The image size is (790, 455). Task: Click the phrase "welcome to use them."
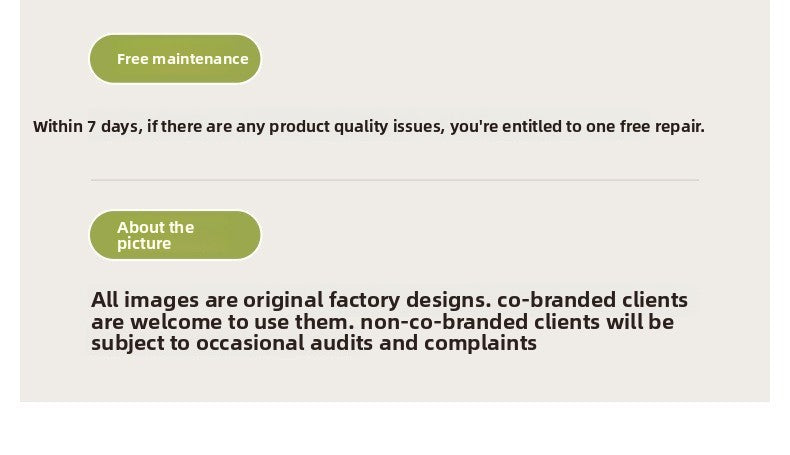(242, 322)
